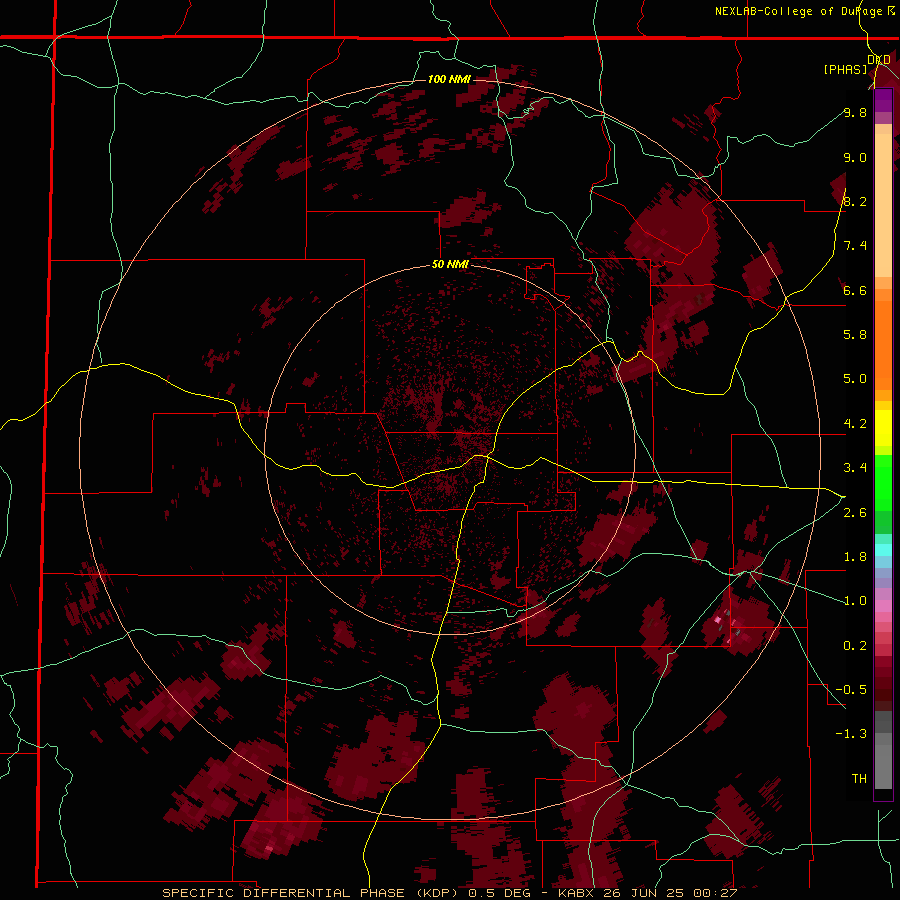Click the pink segment of color bar

tap(883, 606)
